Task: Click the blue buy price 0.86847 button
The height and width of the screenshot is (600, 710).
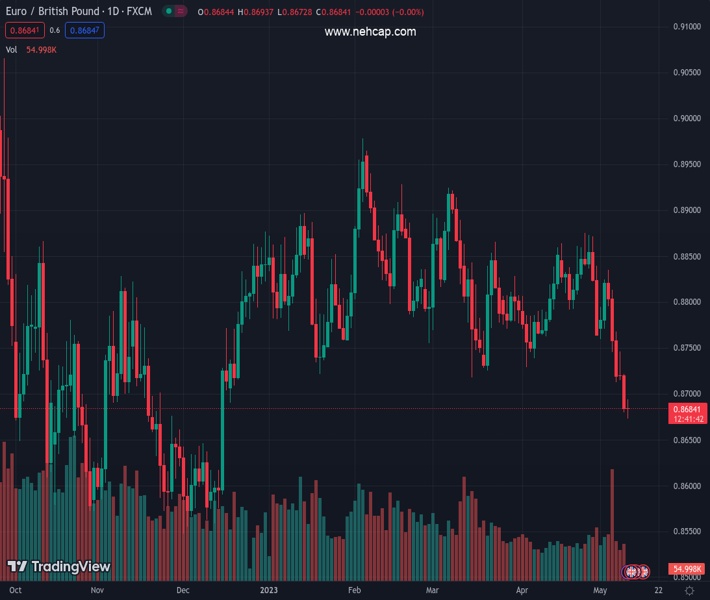Action: pos(85,30)
